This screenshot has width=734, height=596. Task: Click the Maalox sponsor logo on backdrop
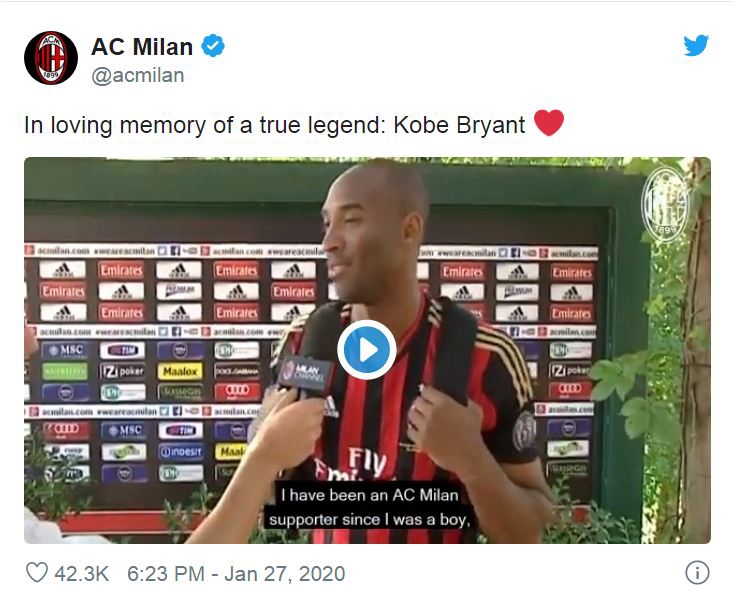180,371
